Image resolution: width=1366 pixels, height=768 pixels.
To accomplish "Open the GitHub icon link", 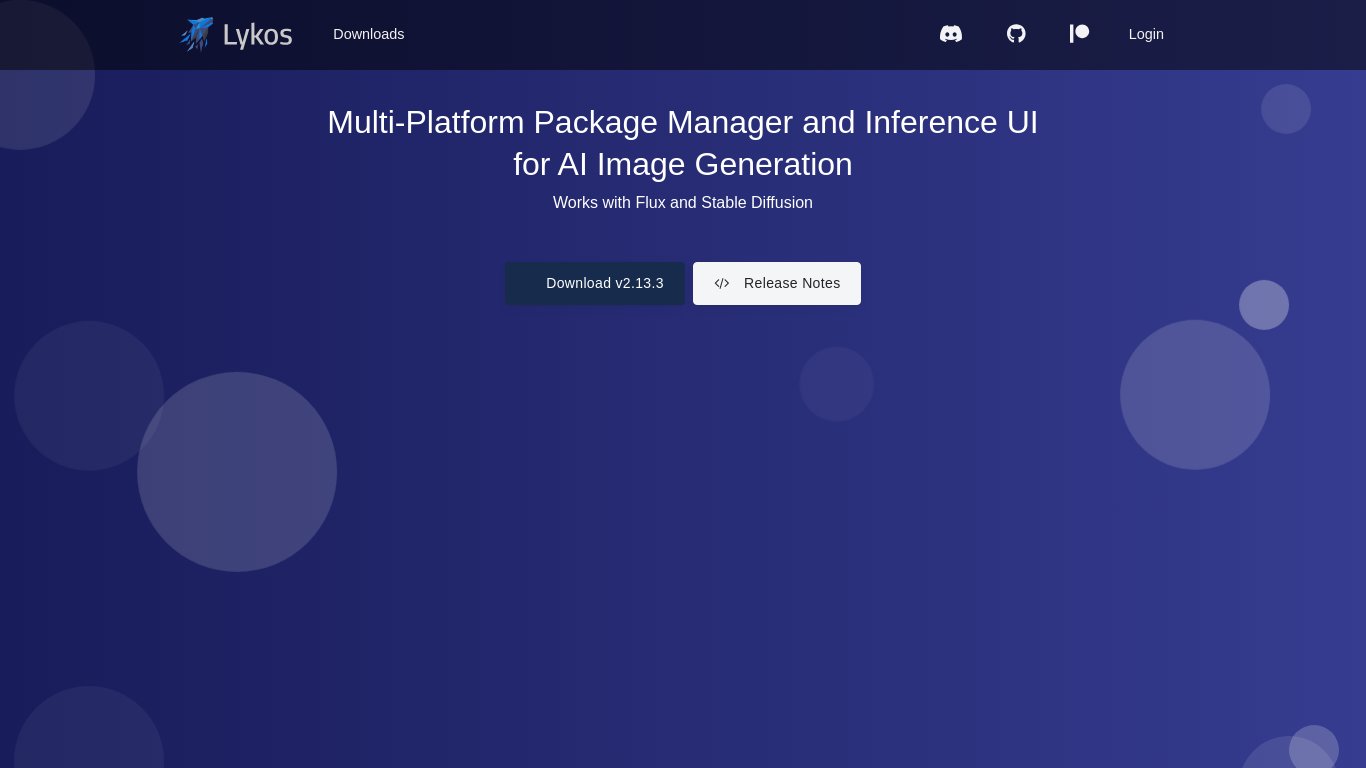I will [x=1016, y=34].
